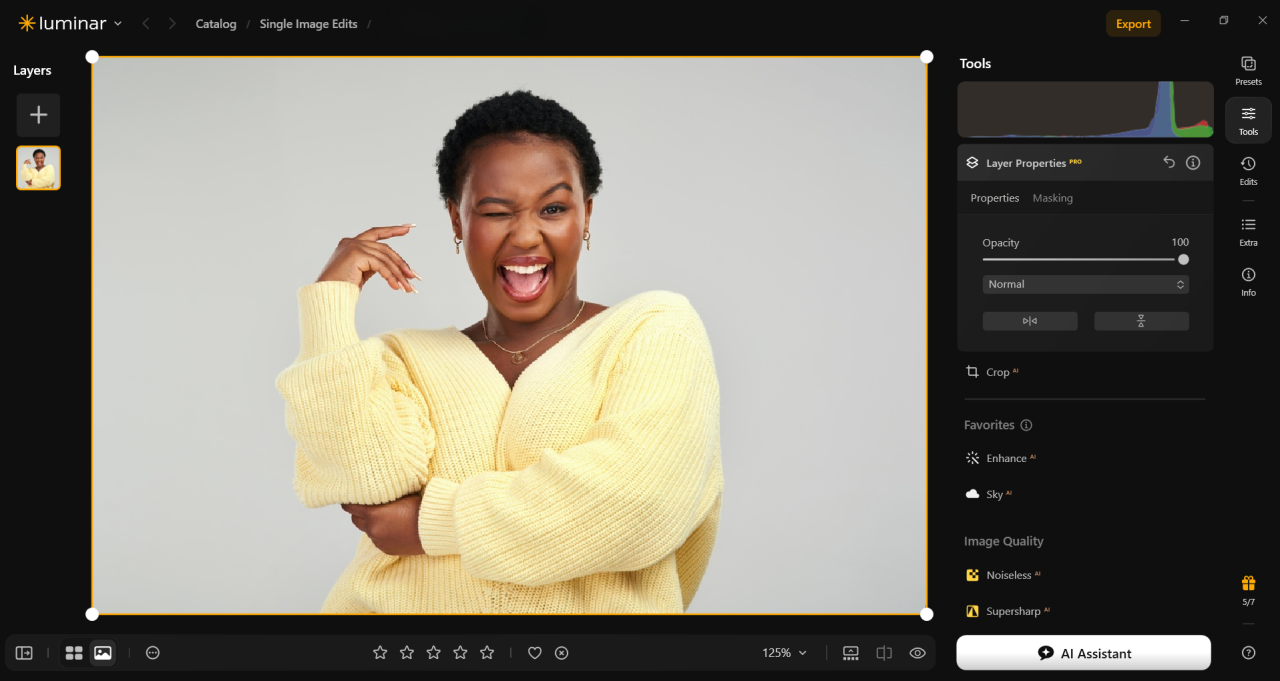Click the histogram display
The image size is (1280, 681).
[1085, 110]
